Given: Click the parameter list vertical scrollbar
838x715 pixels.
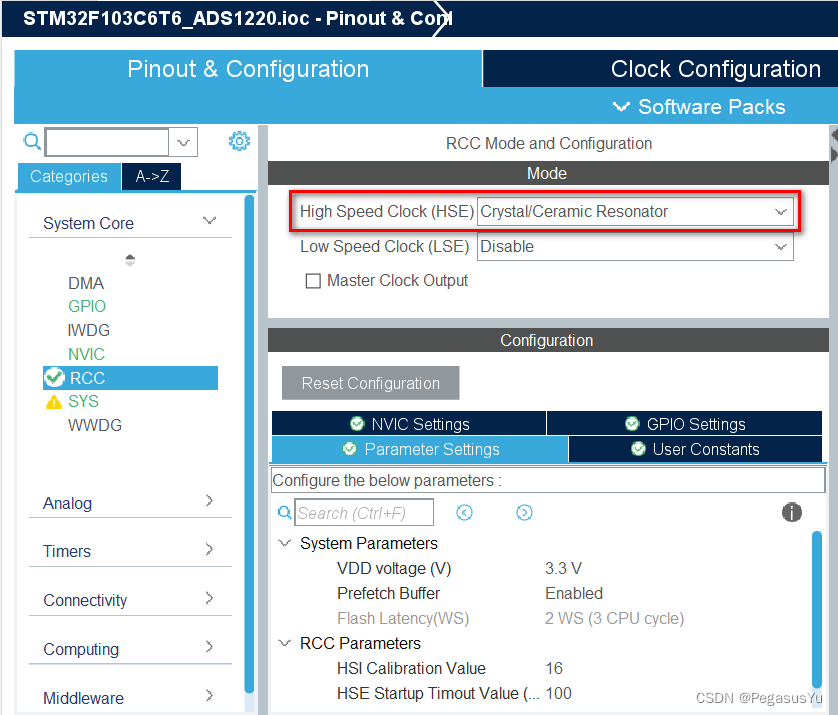Looking at the screenshot, I should 817,609.
